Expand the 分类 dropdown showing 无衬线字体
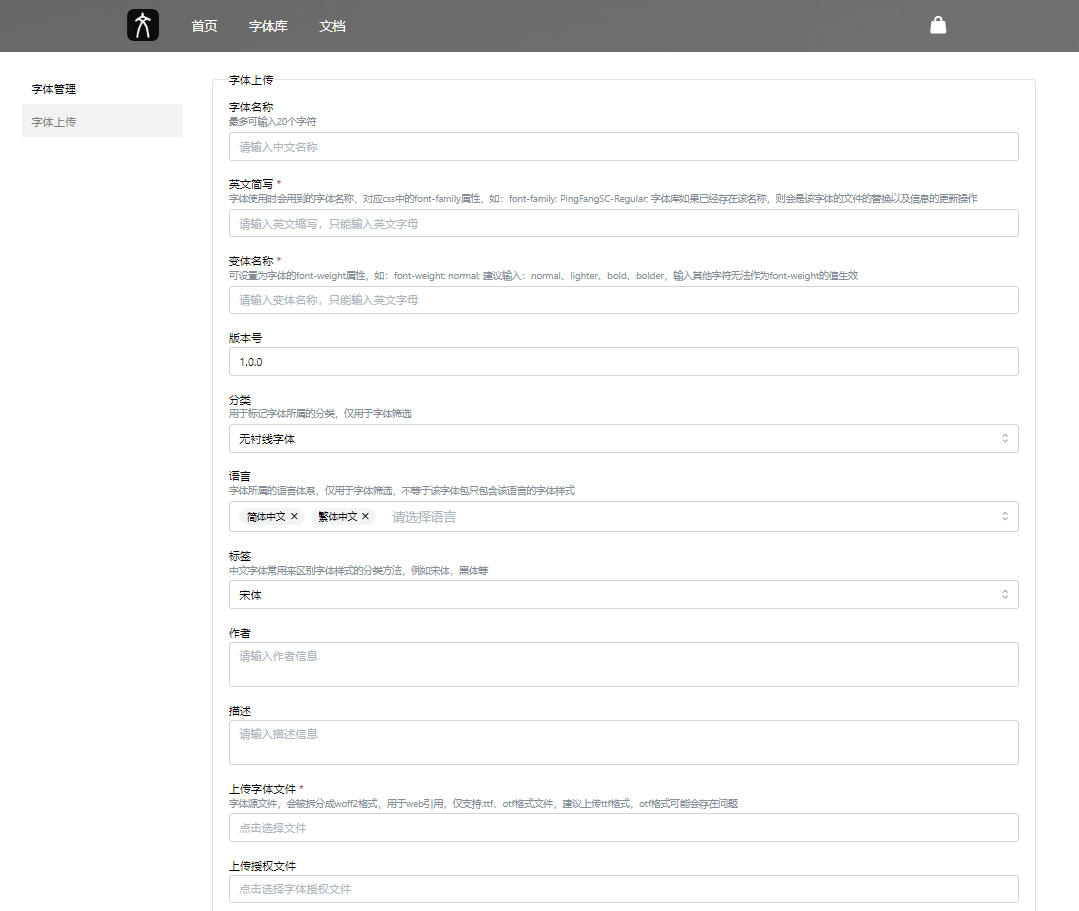 coord(623,438)
